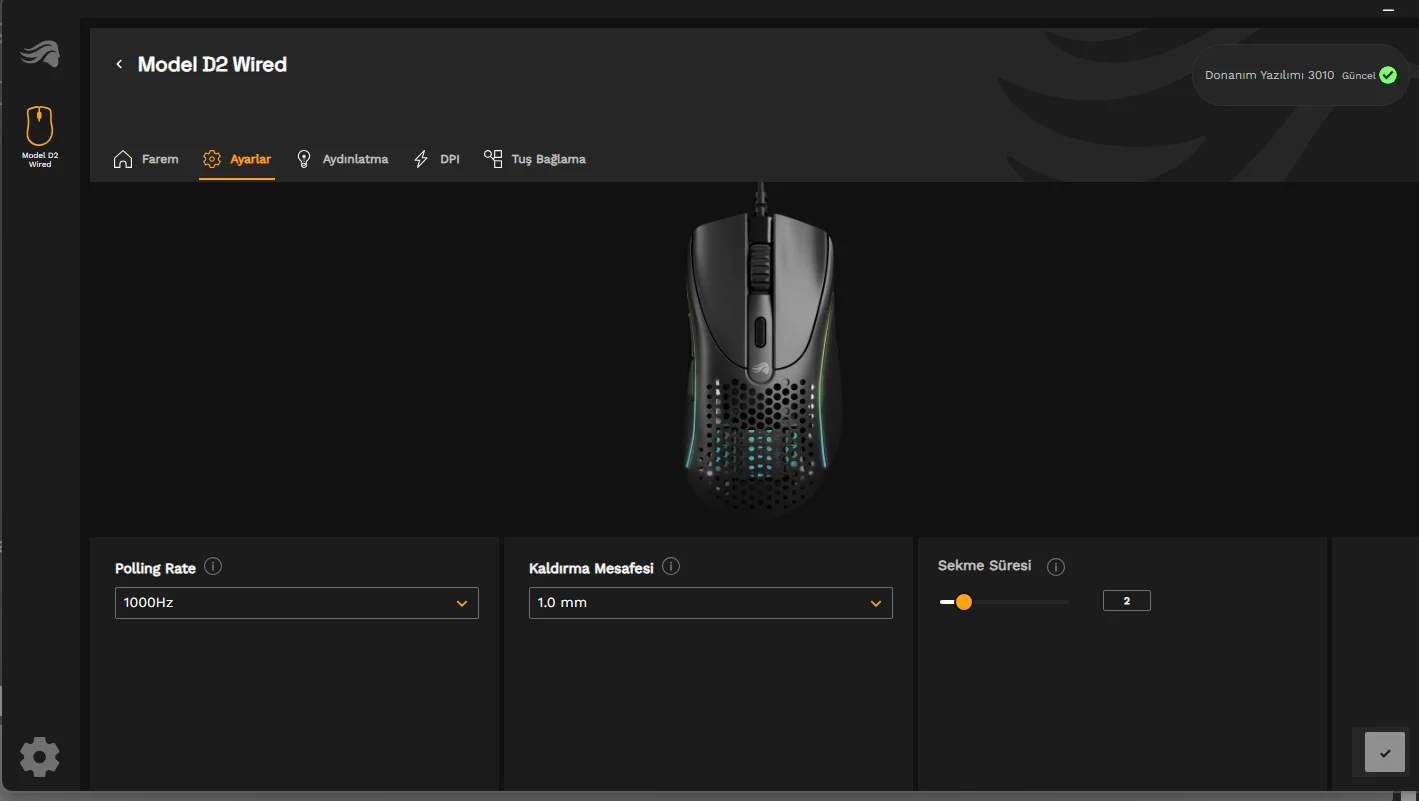Open the Tuş Bağlama tab
The height and width of the screenshot is (801, 1419).
point(535,159)
